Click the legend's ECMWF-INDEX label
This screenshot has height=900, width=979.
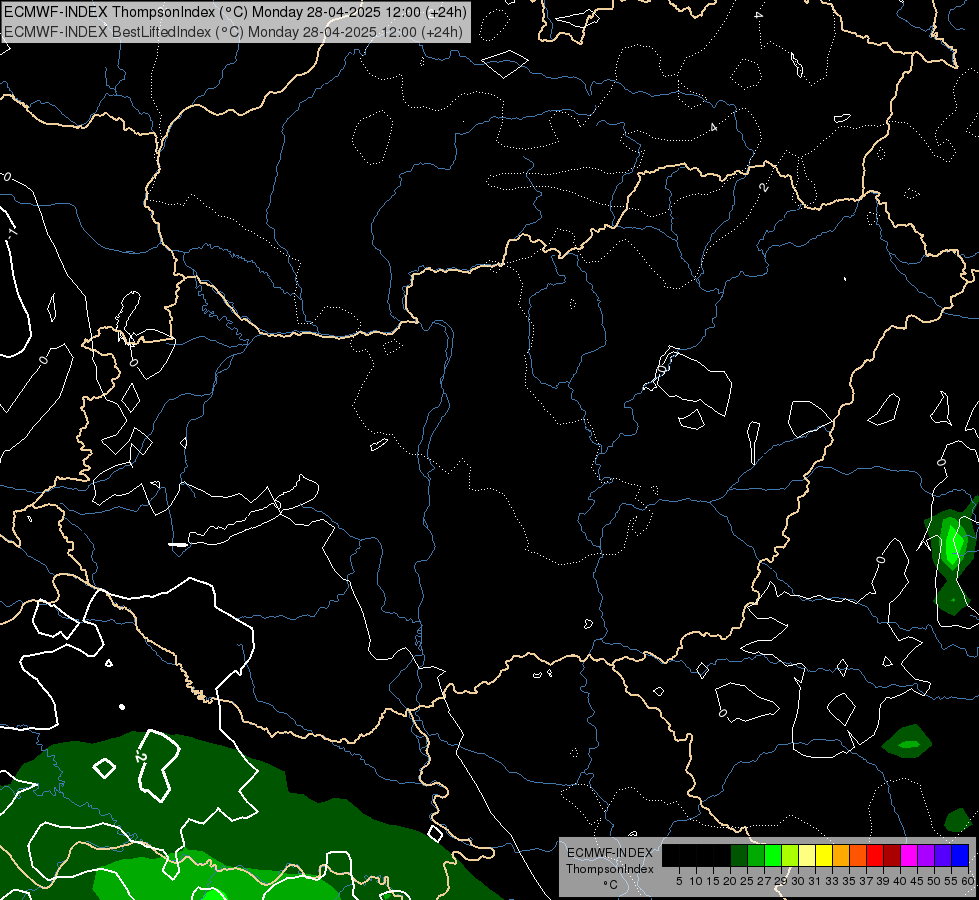(x=610, y=853)
